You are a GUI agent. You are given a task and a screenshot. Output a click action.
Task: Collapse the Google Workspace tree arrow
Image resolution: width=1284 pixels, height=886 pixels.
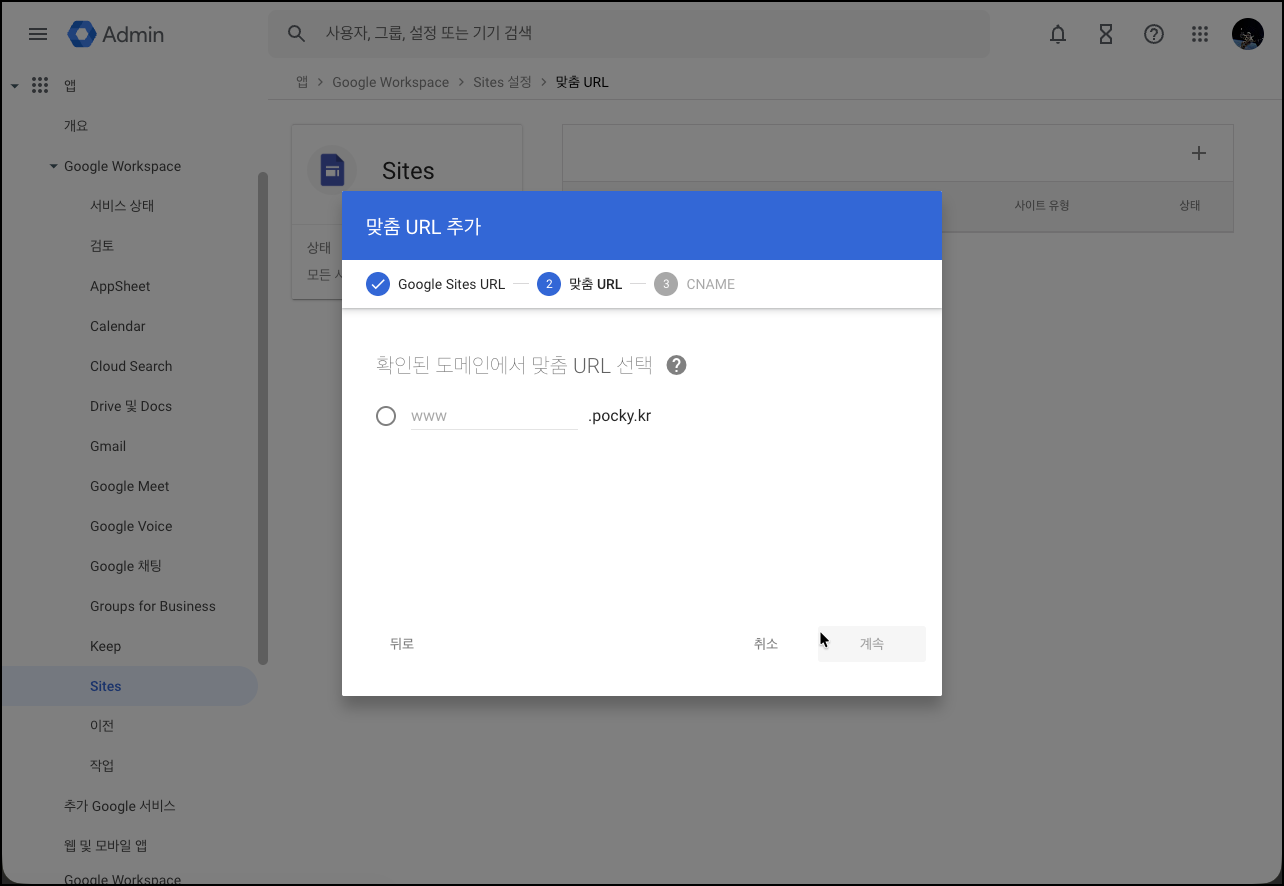coord(54,166)
